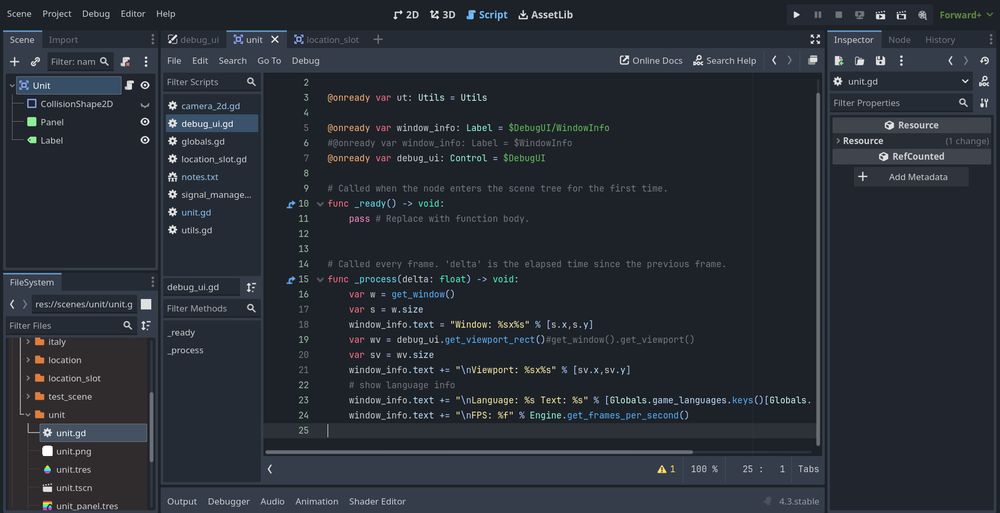Fold the _ready function at line 10
The image size is (1000, 513).
320,204
